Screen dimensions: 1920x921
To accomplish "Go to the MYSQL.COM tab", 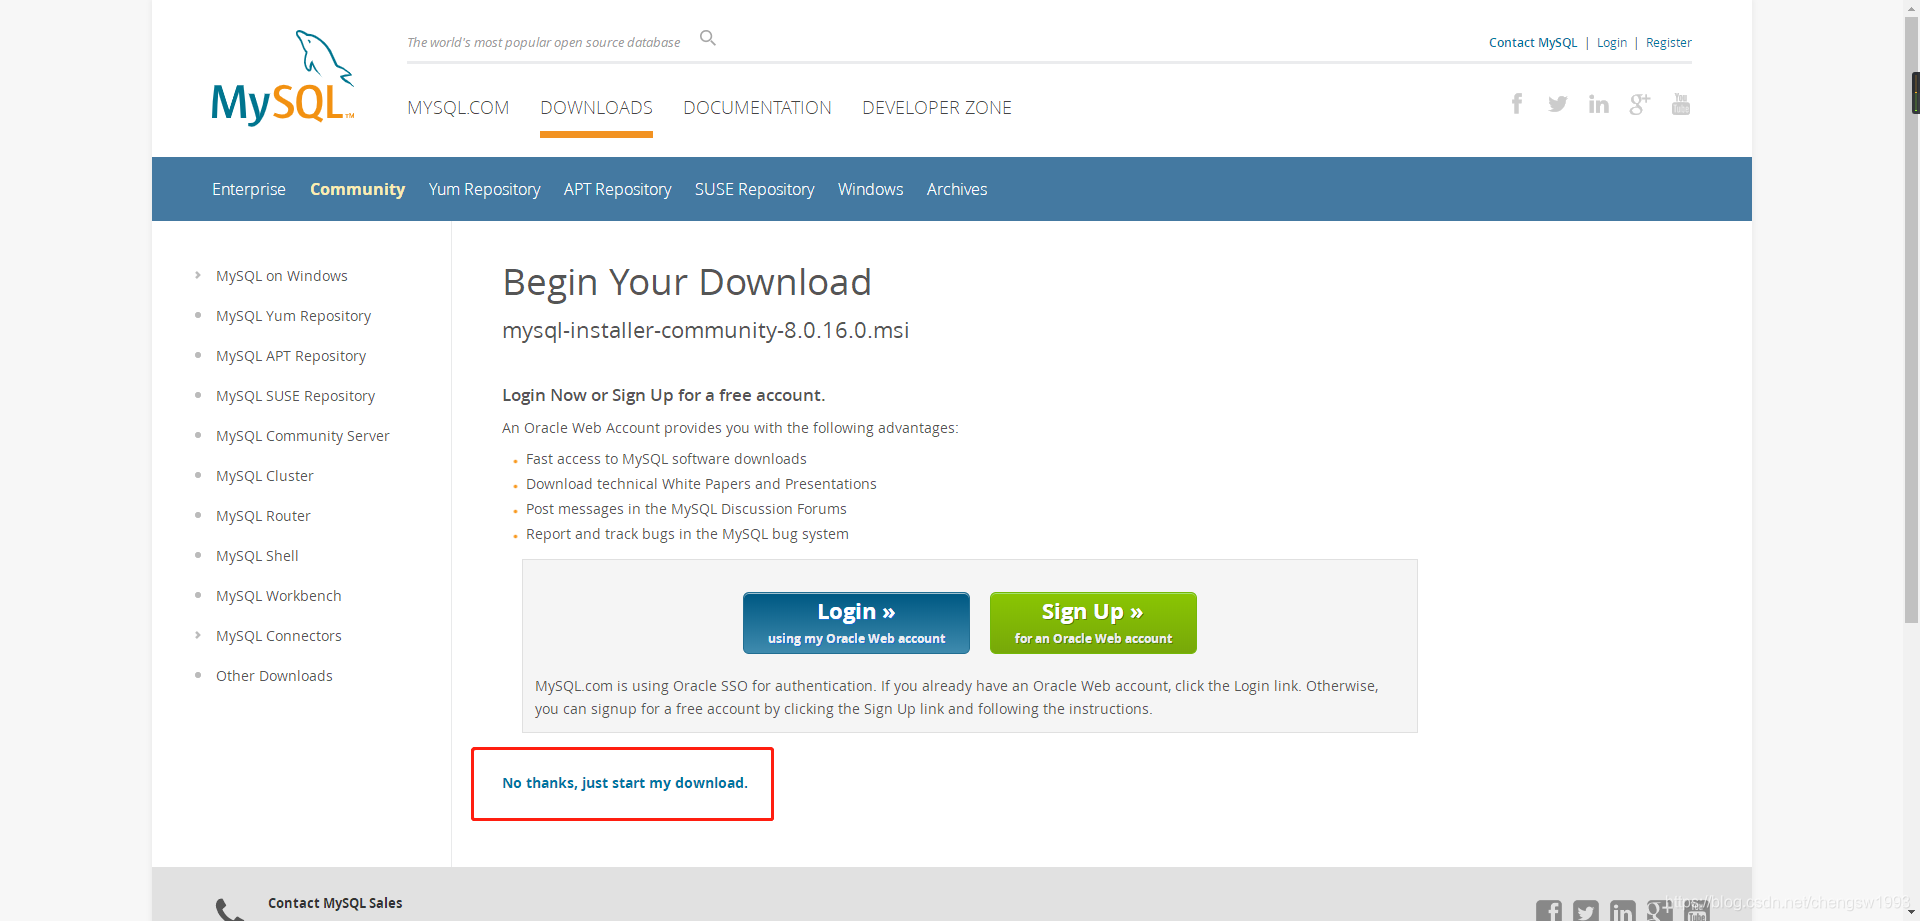I will (458, 108).
